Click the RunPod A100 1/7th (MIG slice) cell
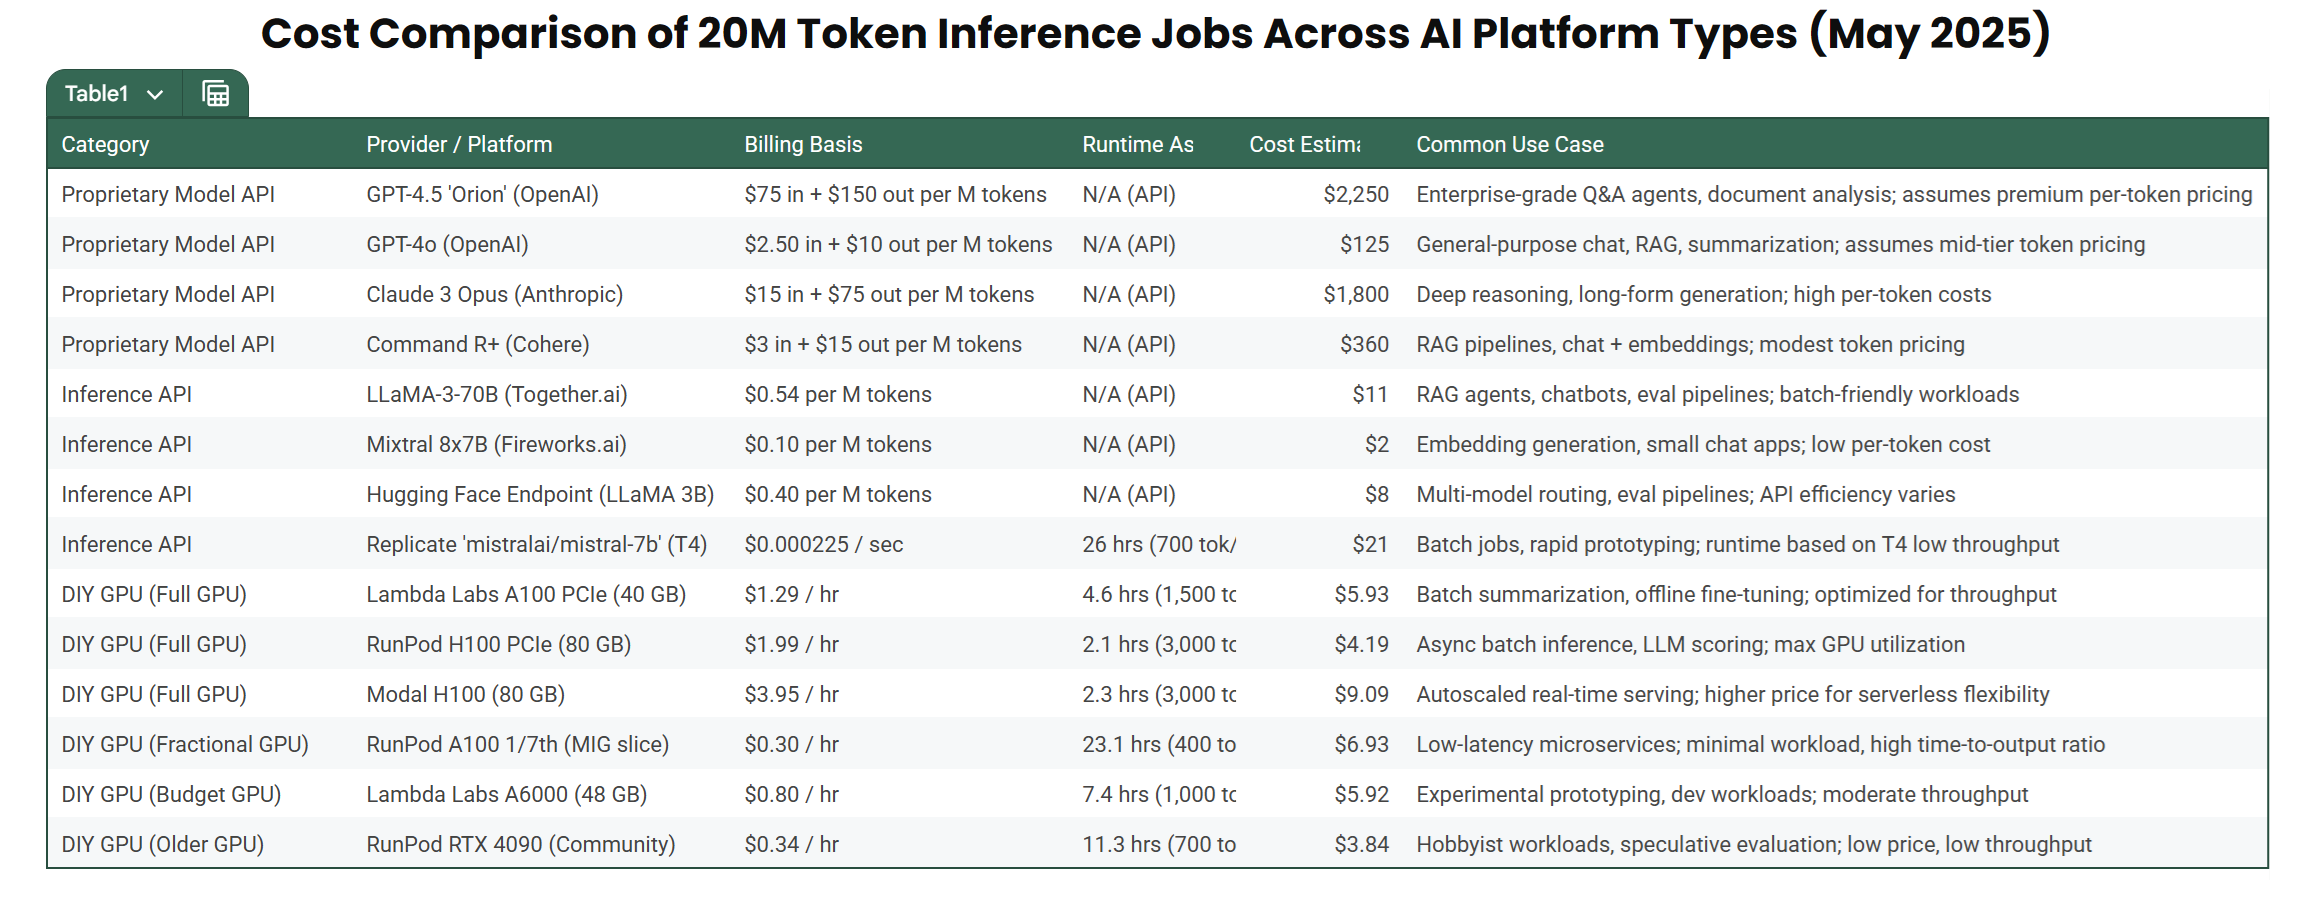 click(518, 744)
